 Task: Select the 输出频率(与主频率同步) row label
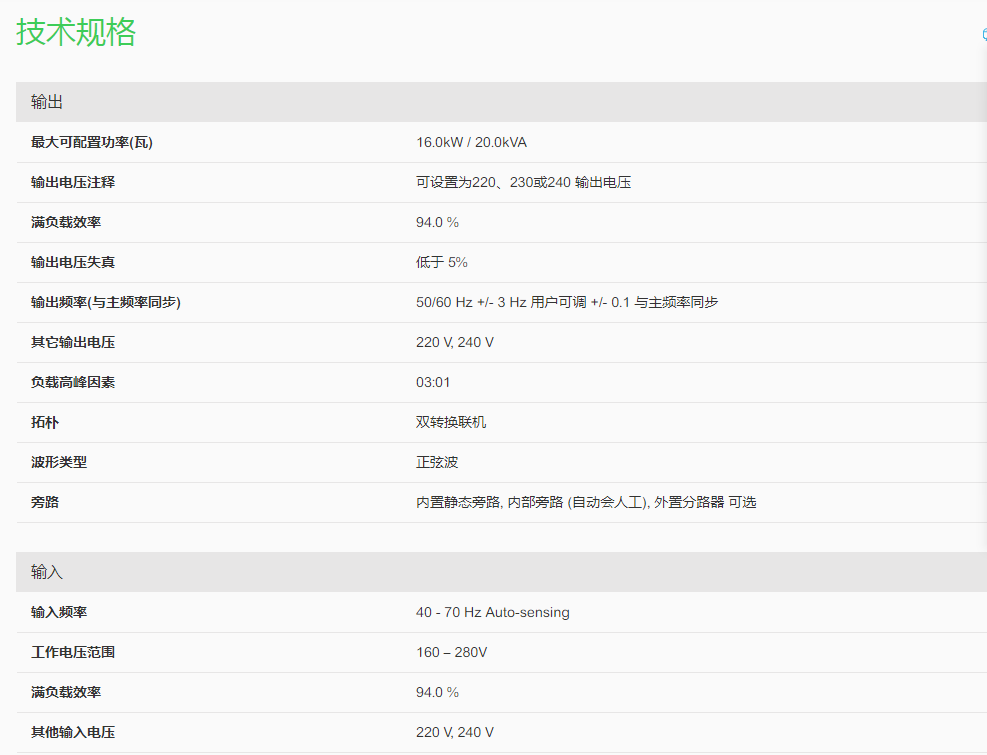tap(106, 302)
